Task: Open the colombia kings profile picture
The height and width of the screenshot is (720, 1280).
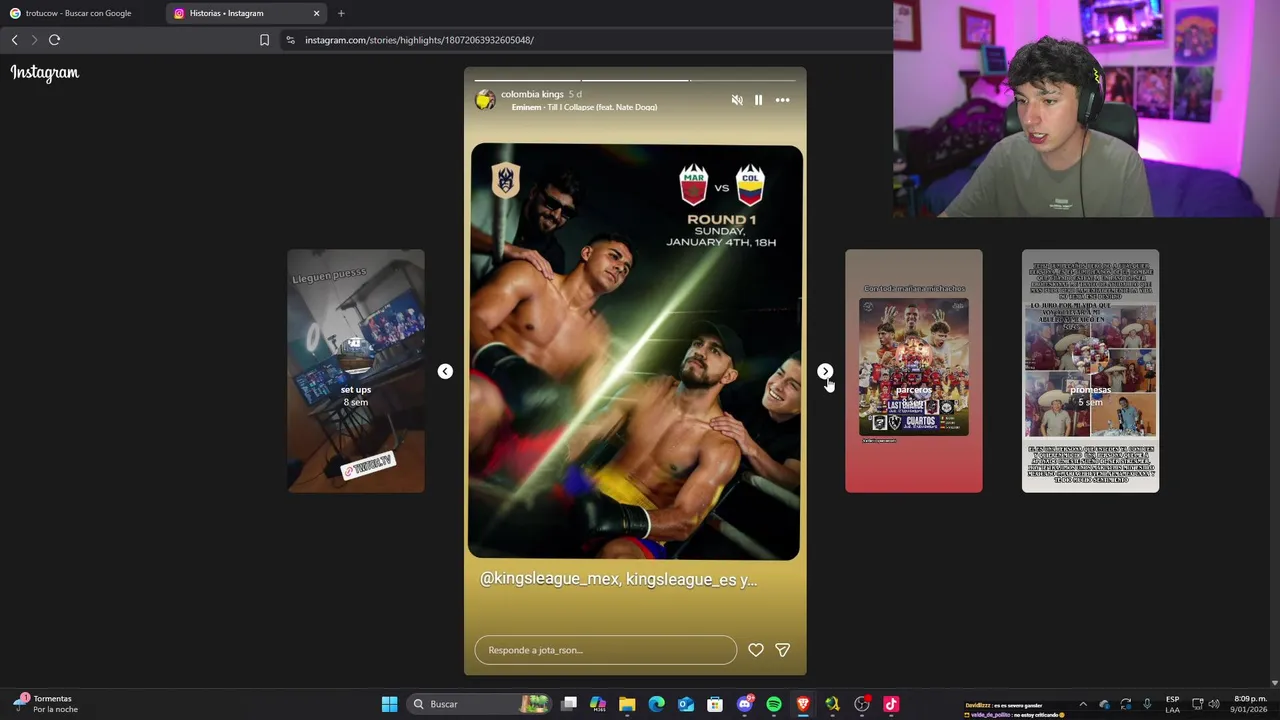Action: (485, 100)
